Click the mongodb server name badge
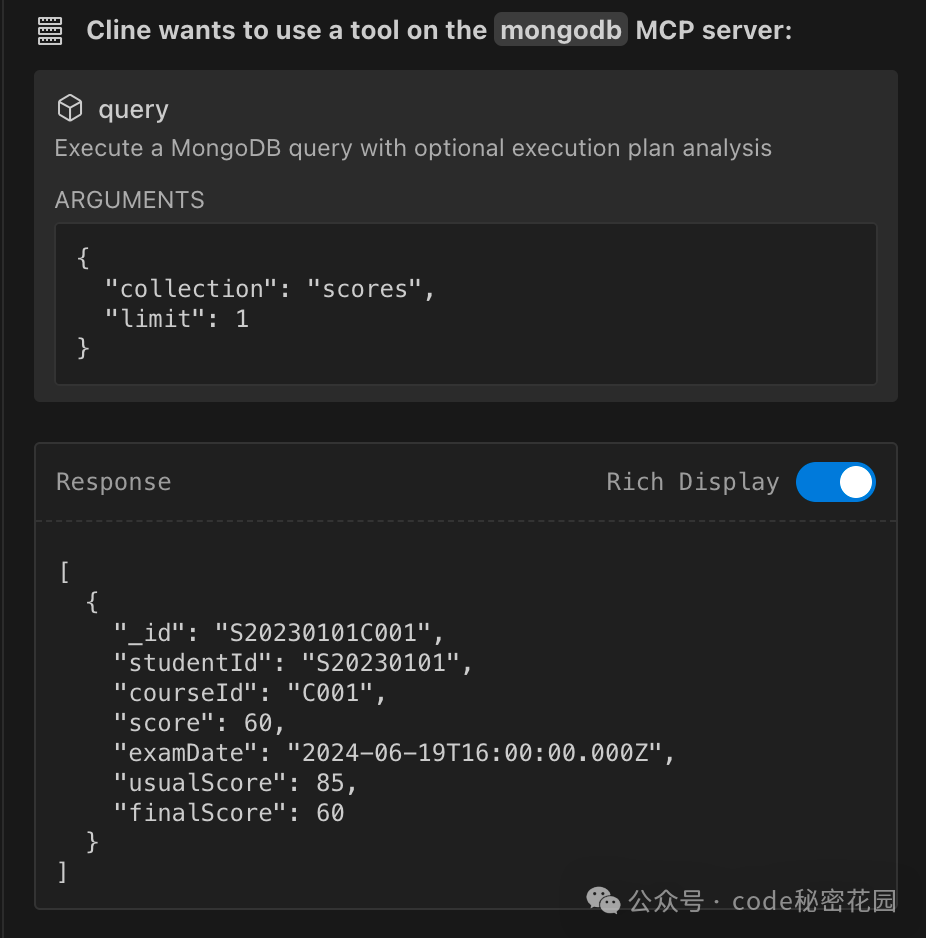The width and height of the screenshot is (926, 938). (x=561, y=30)
